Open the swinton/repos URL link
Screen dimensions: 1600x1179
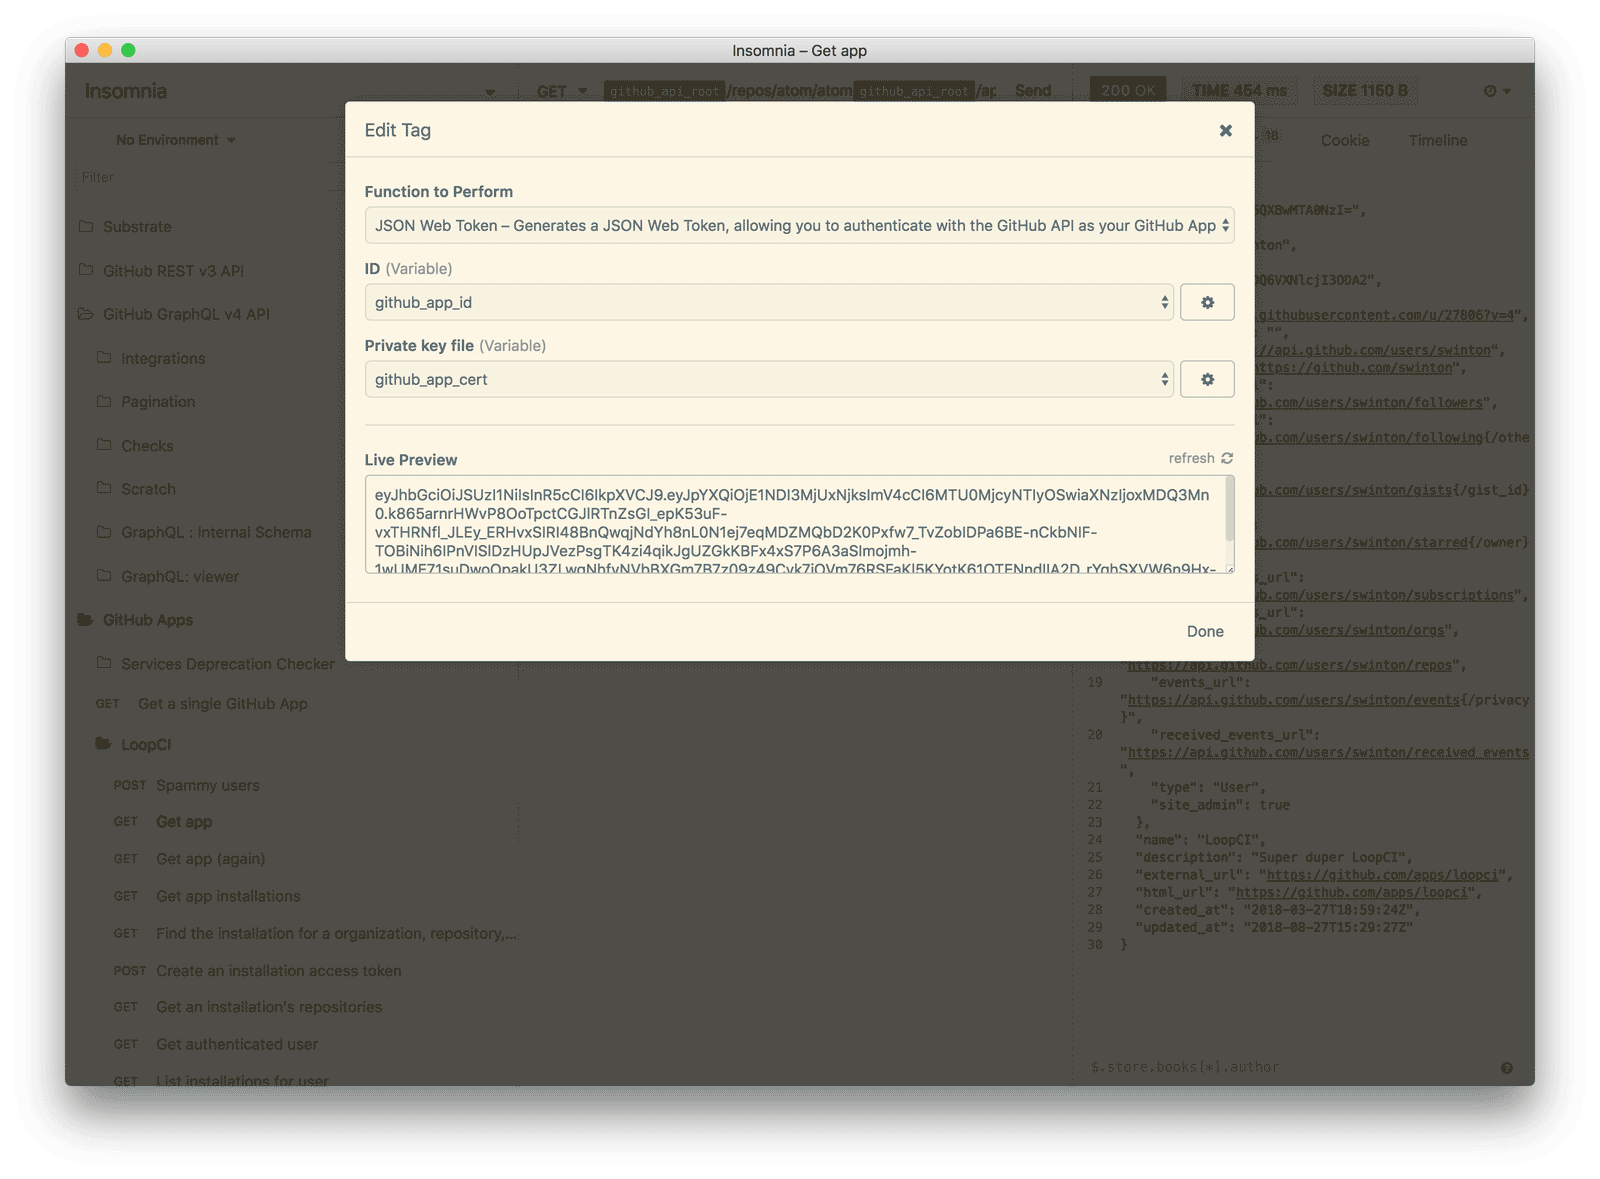1289,665
